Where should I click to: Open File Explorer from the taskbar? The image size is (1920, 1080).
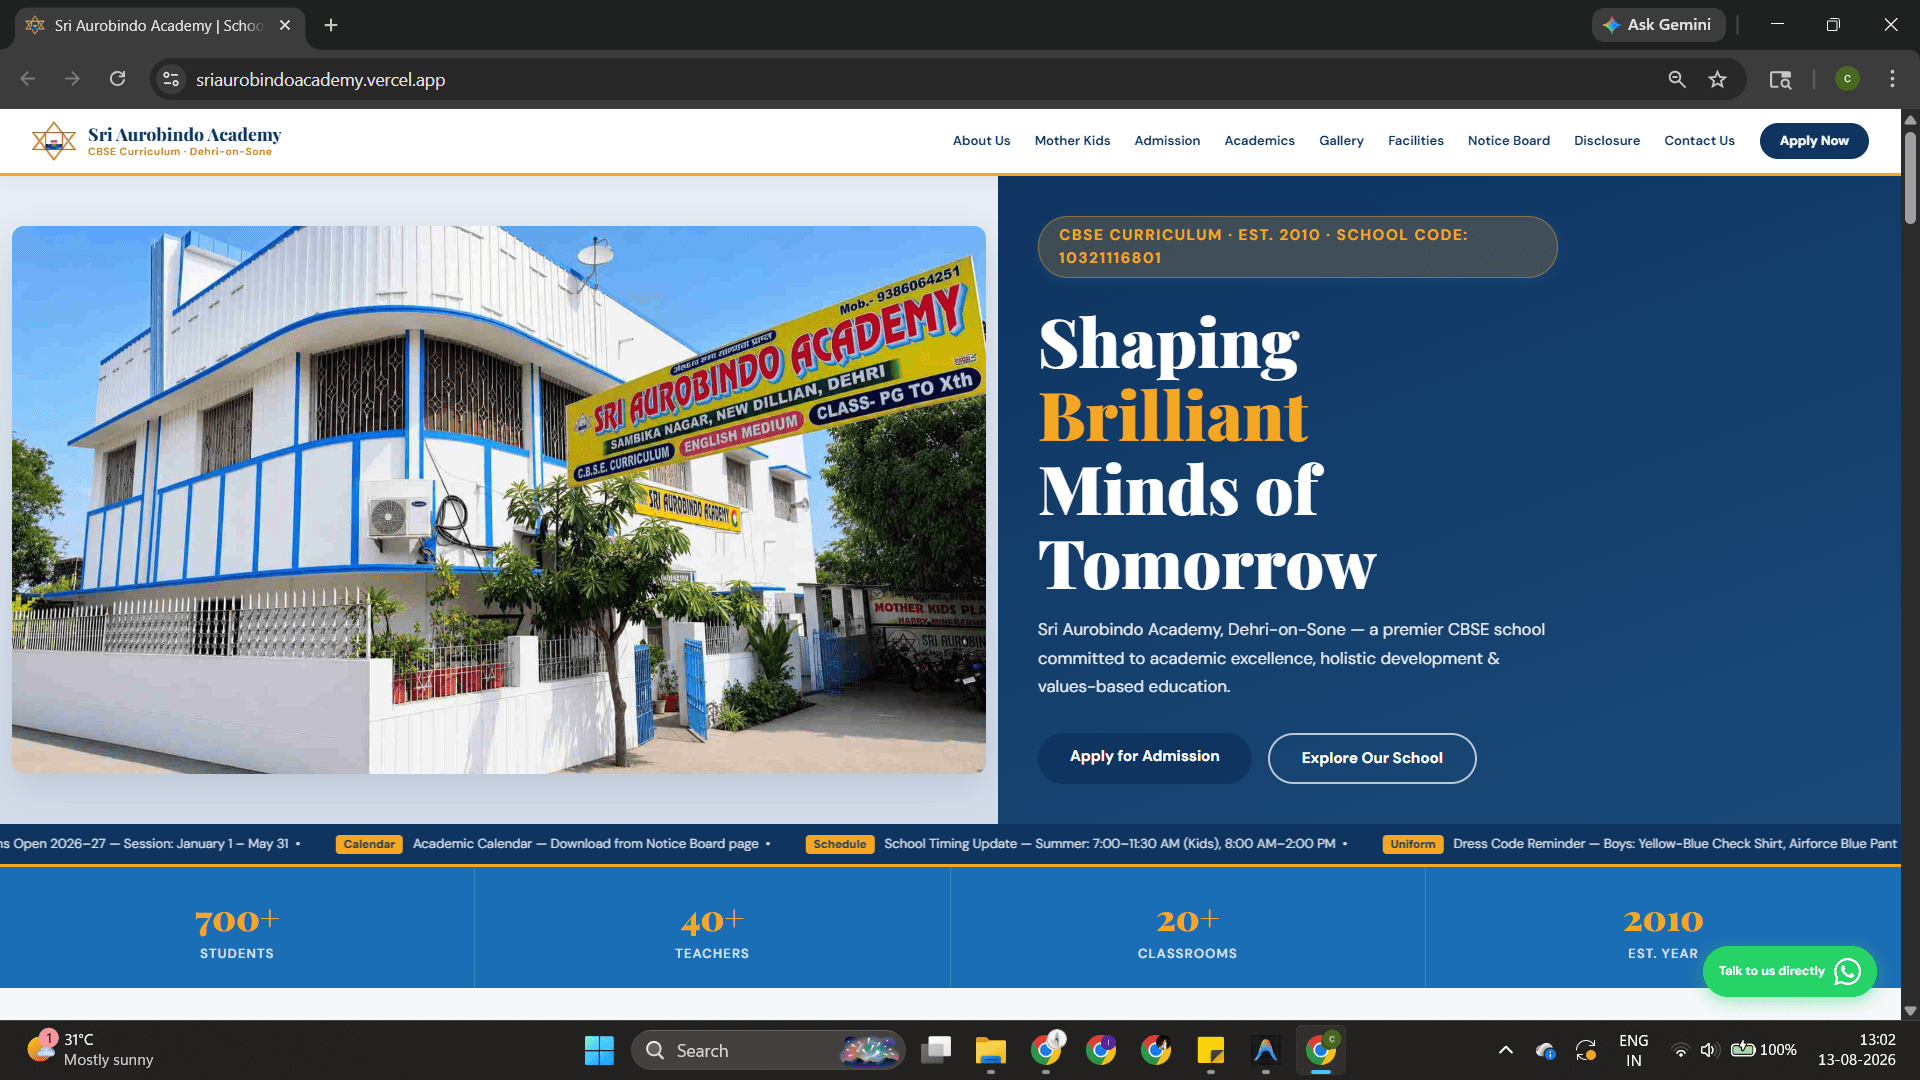tap(991, 1050)
